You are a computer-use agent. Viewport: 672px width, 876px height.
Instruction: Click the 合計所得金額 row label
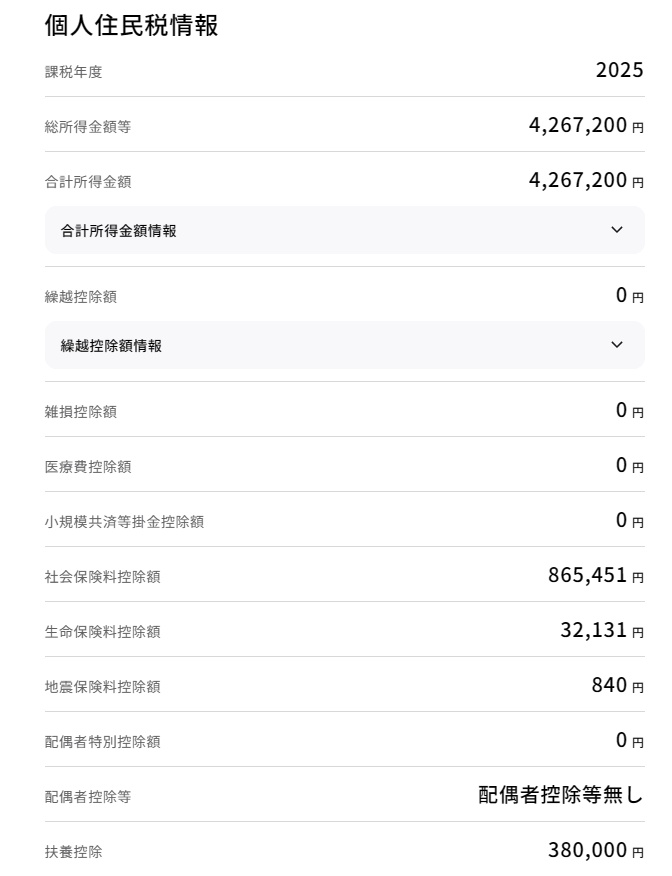coord(88,182)
